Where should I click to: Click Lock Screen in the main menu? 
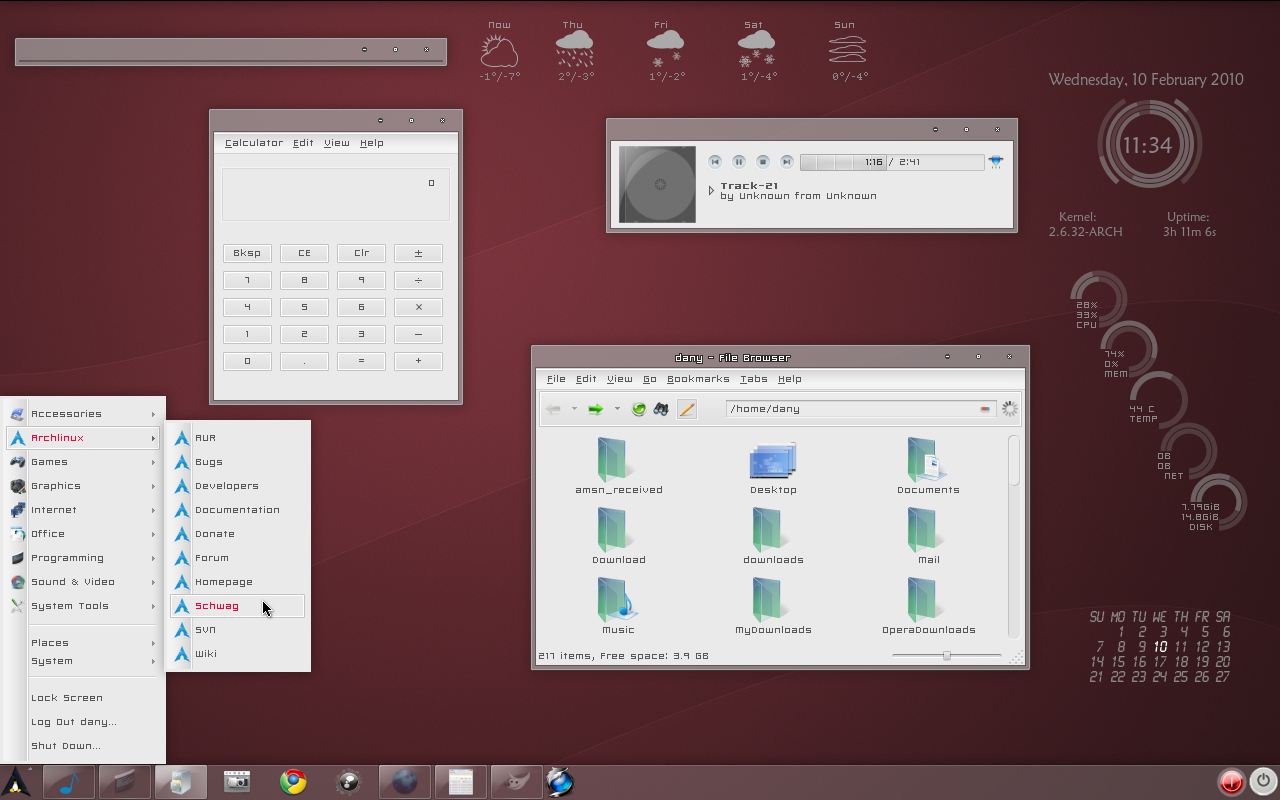84,698
